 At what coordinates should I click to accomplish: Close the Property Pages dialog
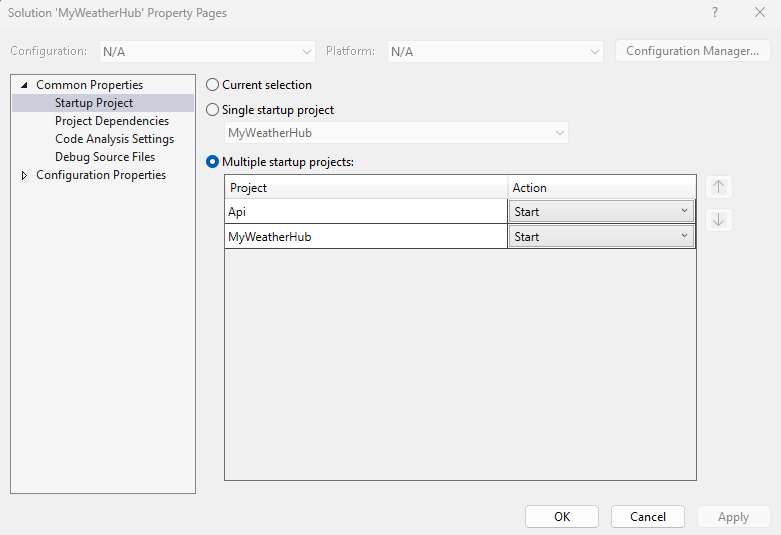click(x=760, y=12)
